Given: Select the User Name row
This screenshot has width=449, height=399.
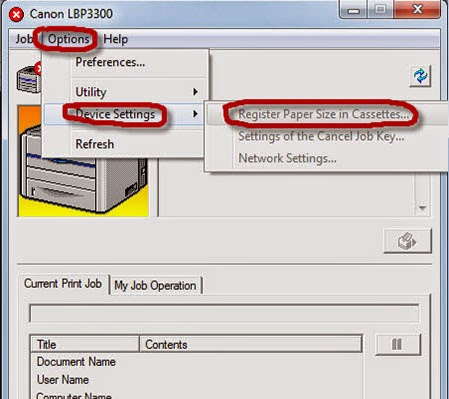Looking at the screenshot, I should 197,380.
